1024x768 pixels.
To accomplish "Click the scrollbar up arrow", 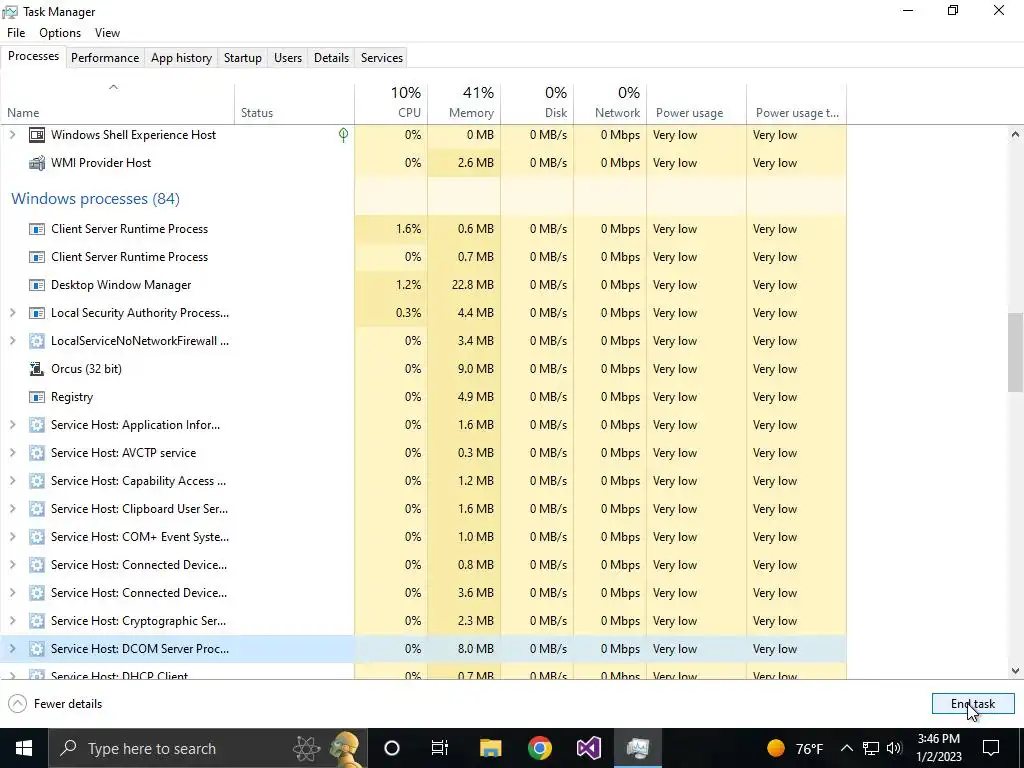I will click(x=1015, y=135).
